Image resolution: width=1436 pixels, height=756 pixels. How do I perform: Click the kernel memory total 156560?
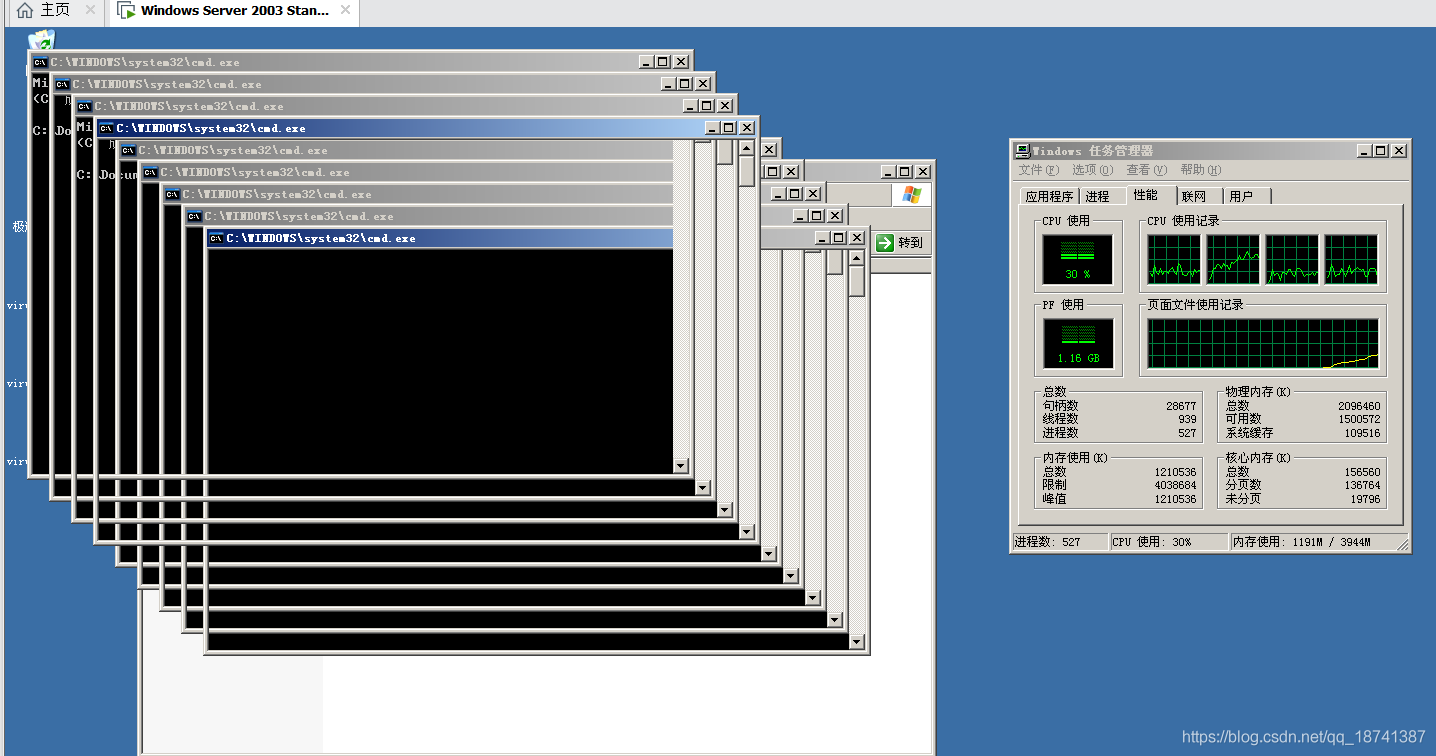[x=1362, y=472]
